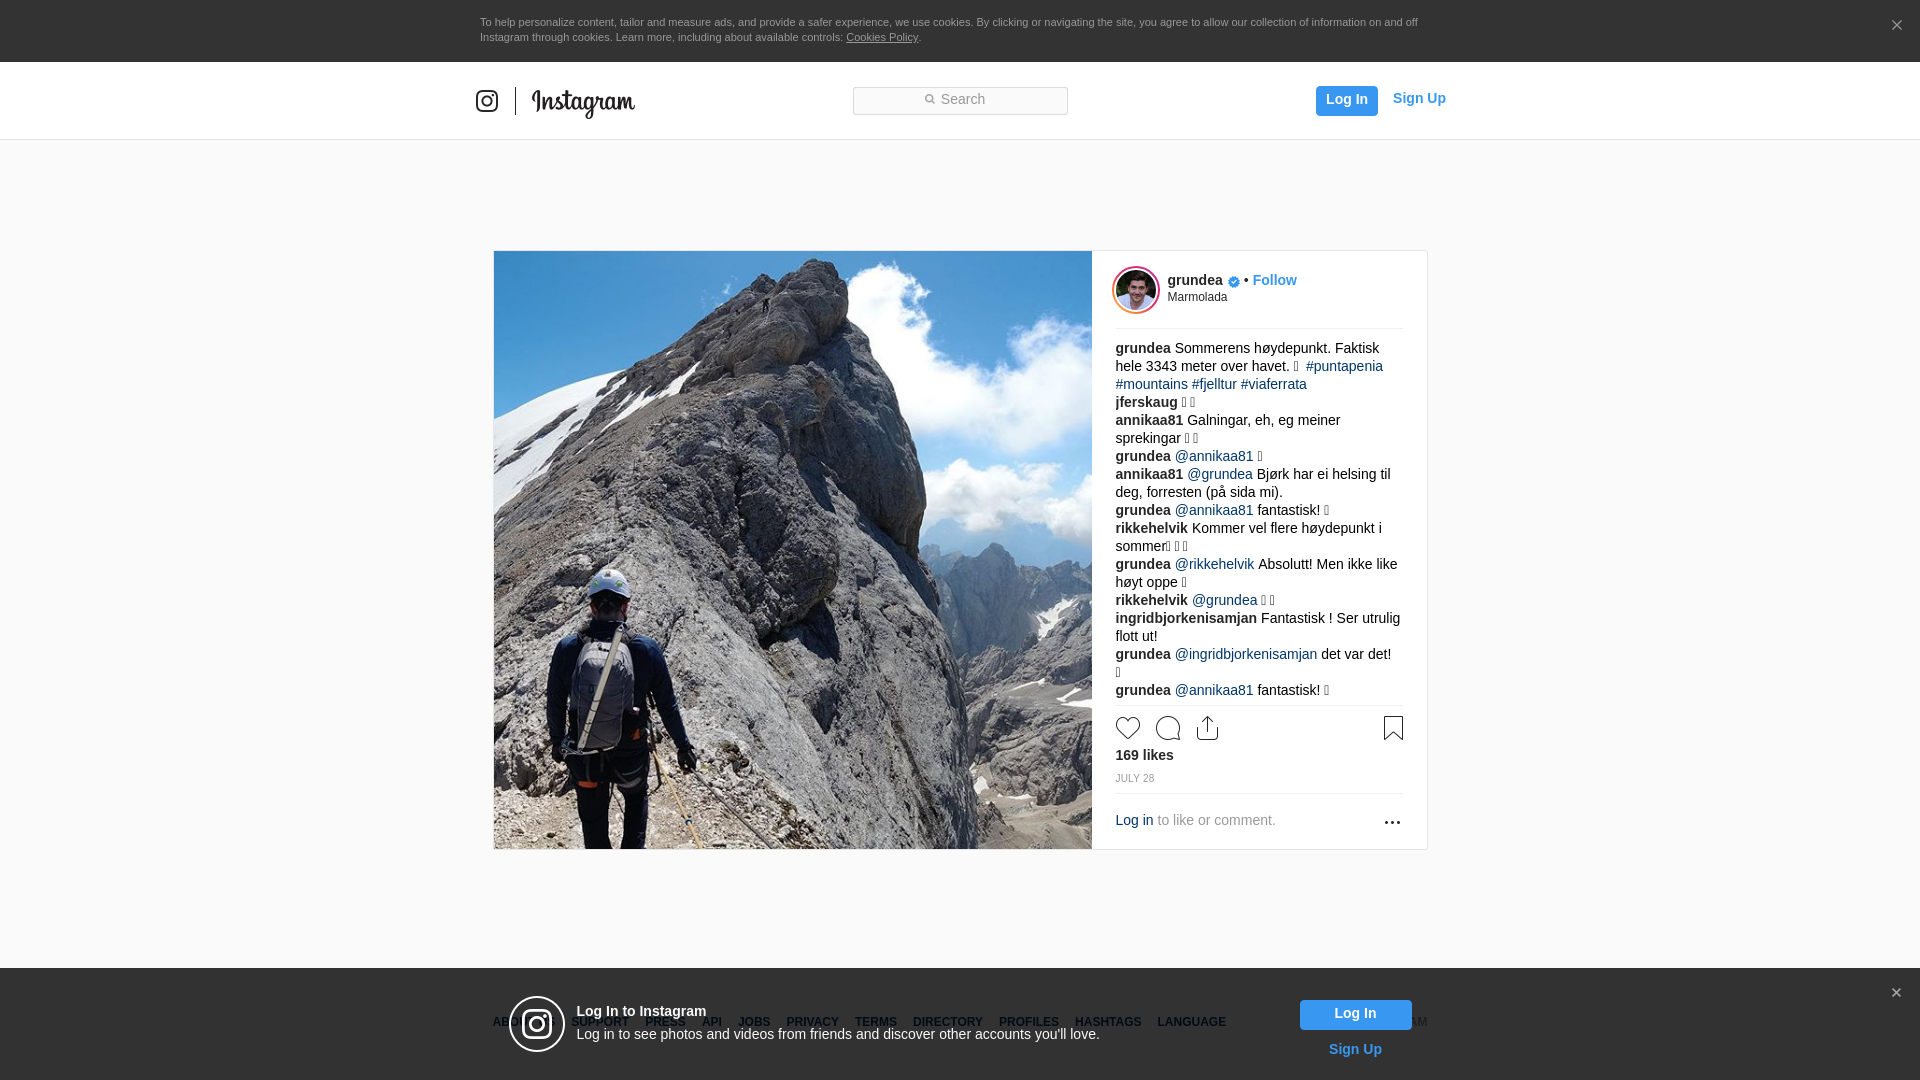Click the top Sign Up link
This screenshot has width=1920, height=1080.
coord(1418,98)
